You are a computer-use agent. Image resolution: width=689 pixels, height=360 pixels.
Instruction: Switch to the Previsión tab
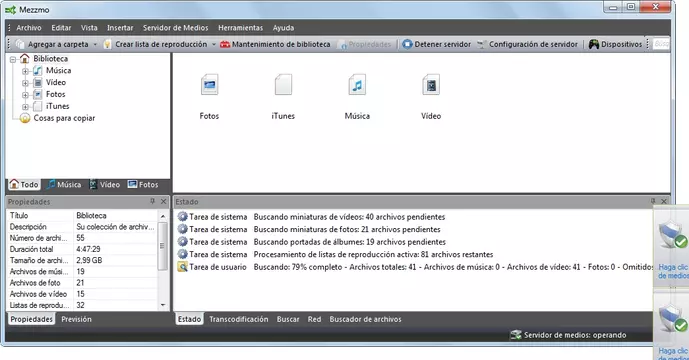coord(76,319)
